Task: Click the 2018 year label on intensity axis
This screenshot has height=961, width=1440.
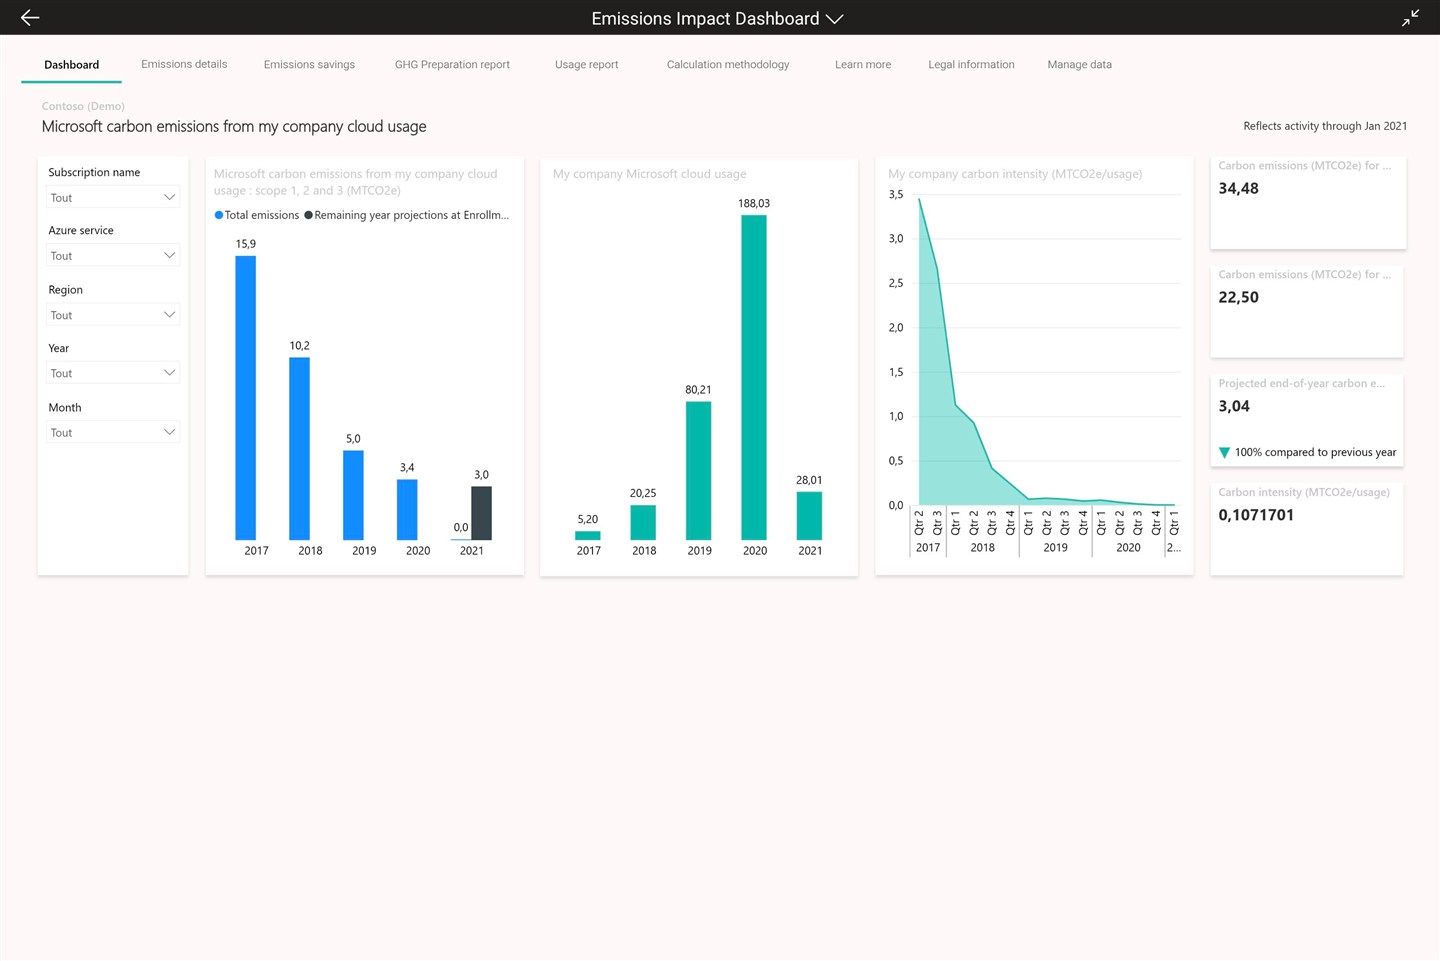Action: tap(982, 548)
